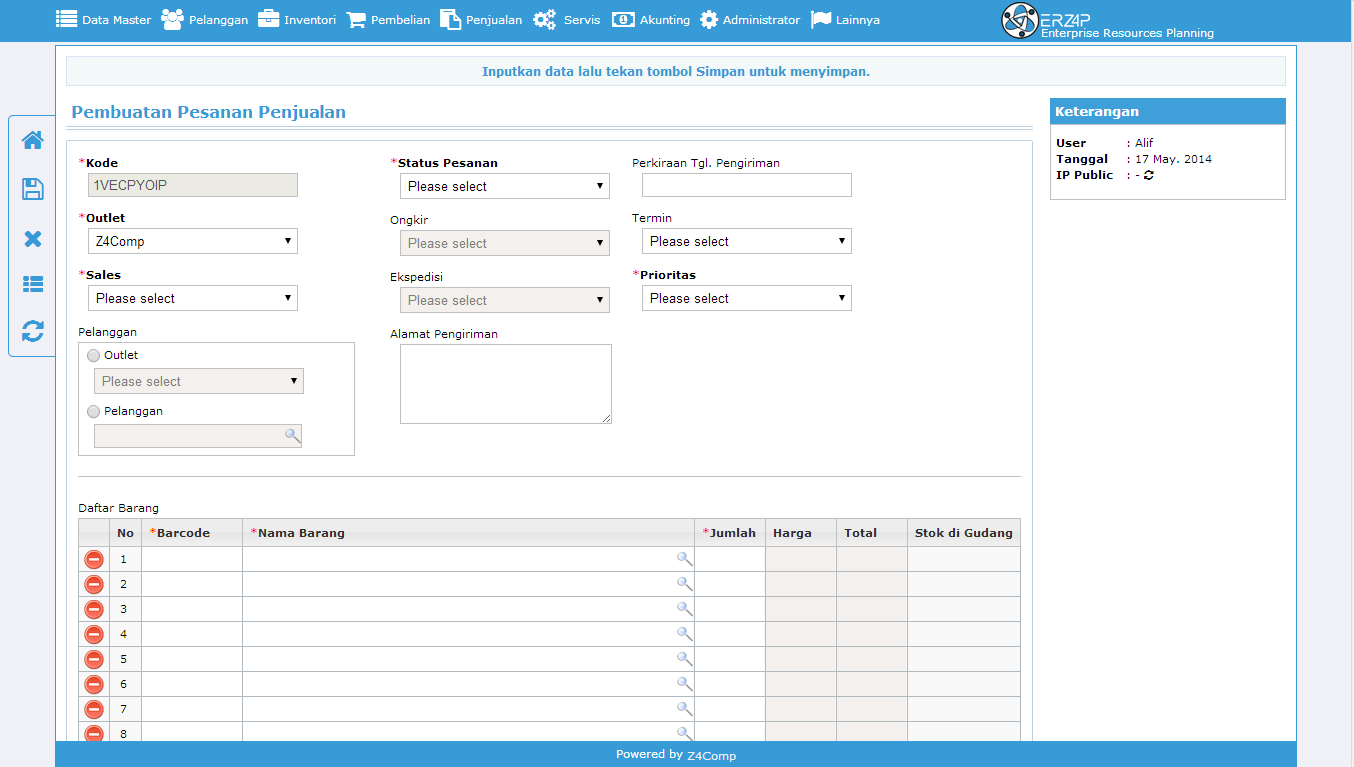
Task: Click the Jumlah cell in row 1
Action: pos(730,559)
